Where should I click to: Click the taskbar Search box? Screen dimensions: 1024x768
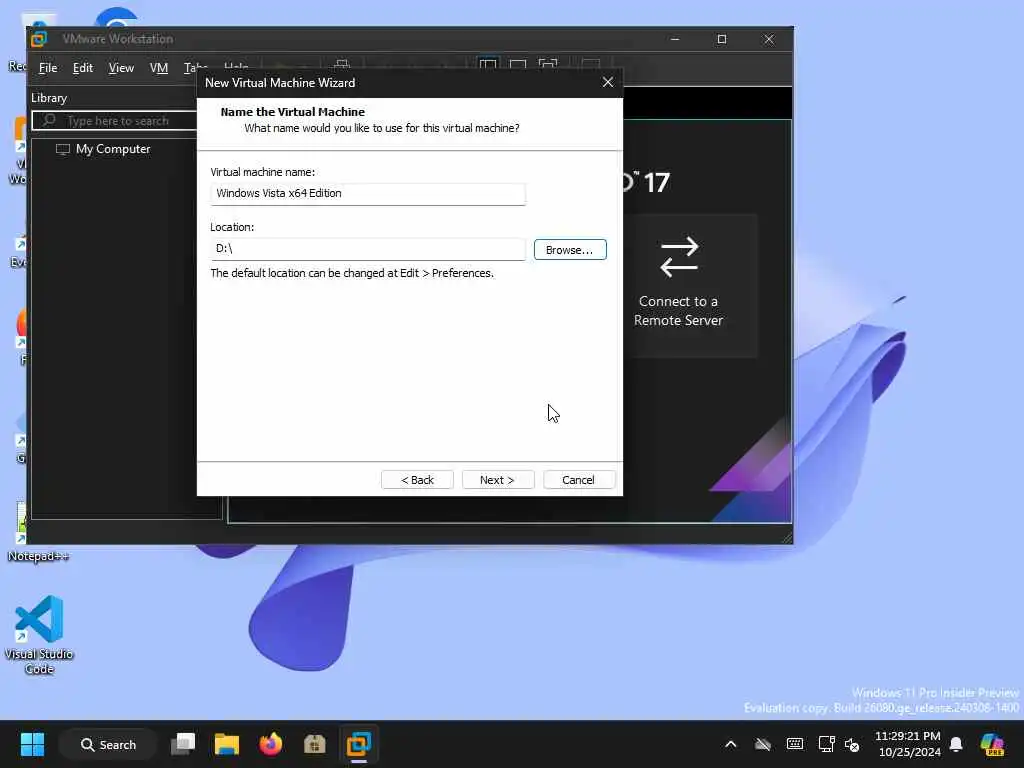coord(108,744)
